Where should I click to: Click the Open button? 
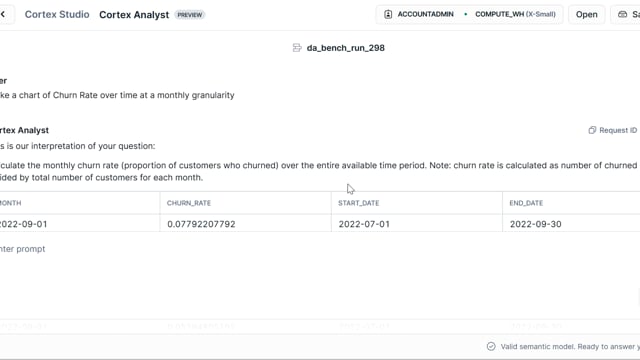pyautogui.click(x=587, y=14)
